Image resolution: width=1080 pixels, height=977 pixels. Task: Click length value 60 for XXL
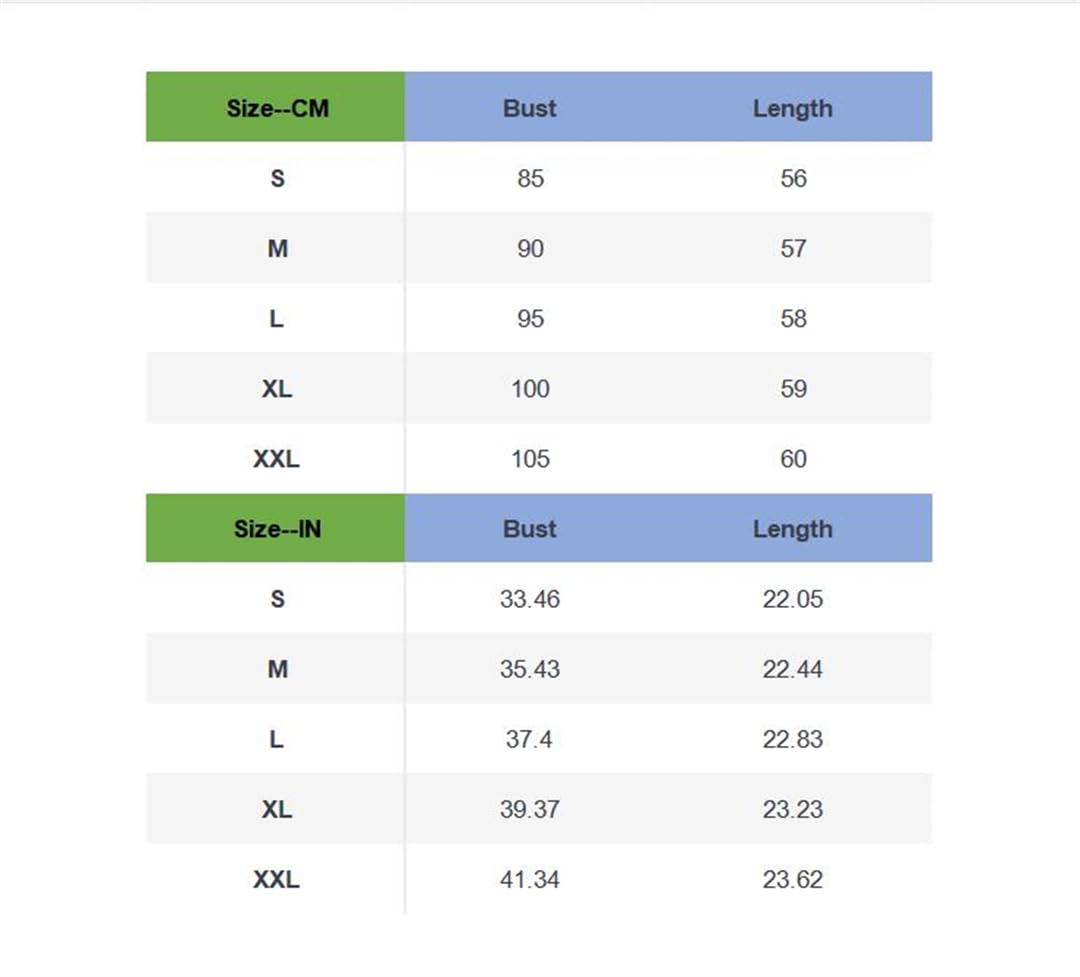click(793, 459)
